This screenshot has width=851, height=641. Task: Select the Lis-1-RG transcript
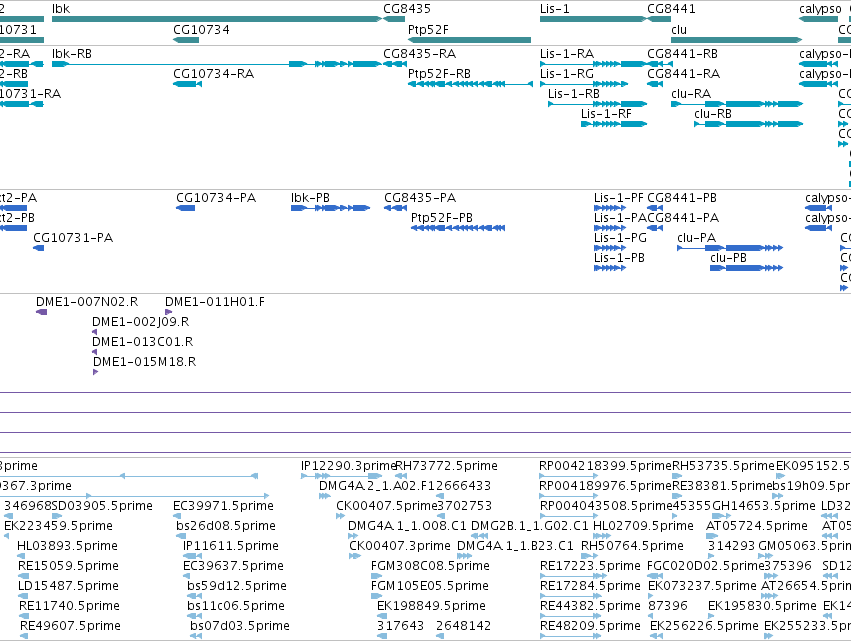[x=584, y=84]
